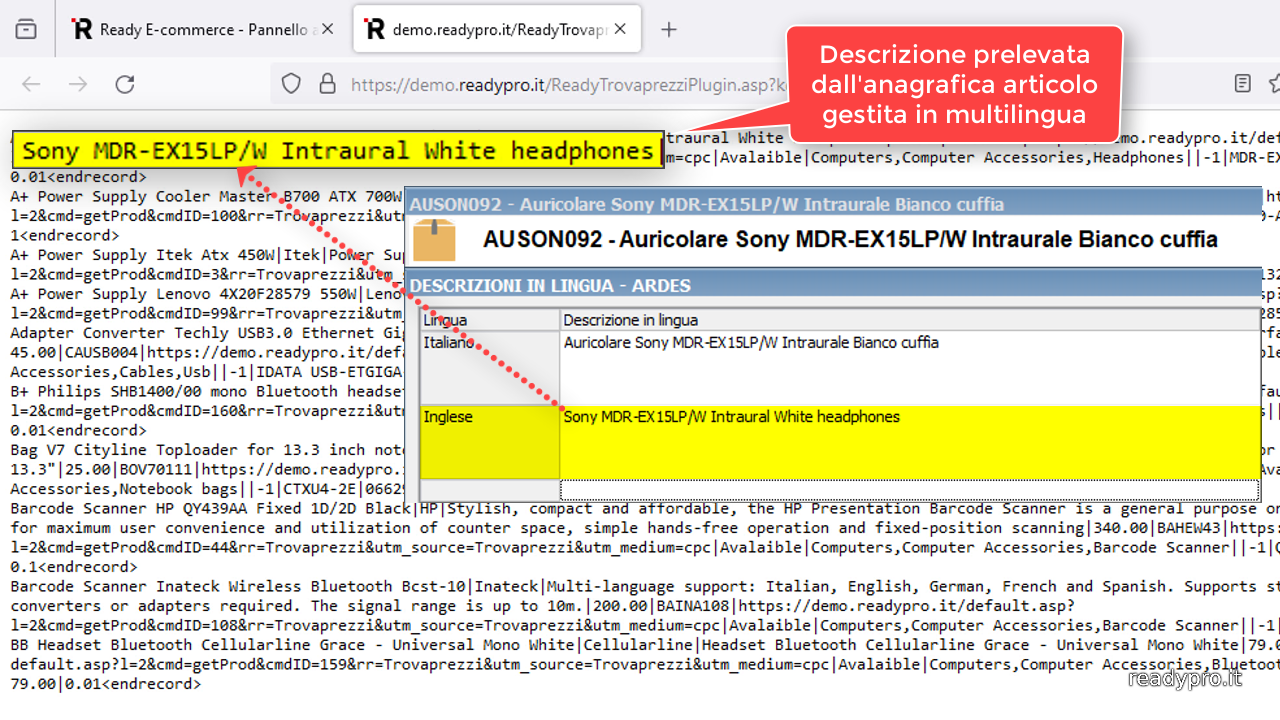Select the demo.readypro.it ReadyTrovaprezzi tab
1280x720 pixels.
tap(497, 29)
